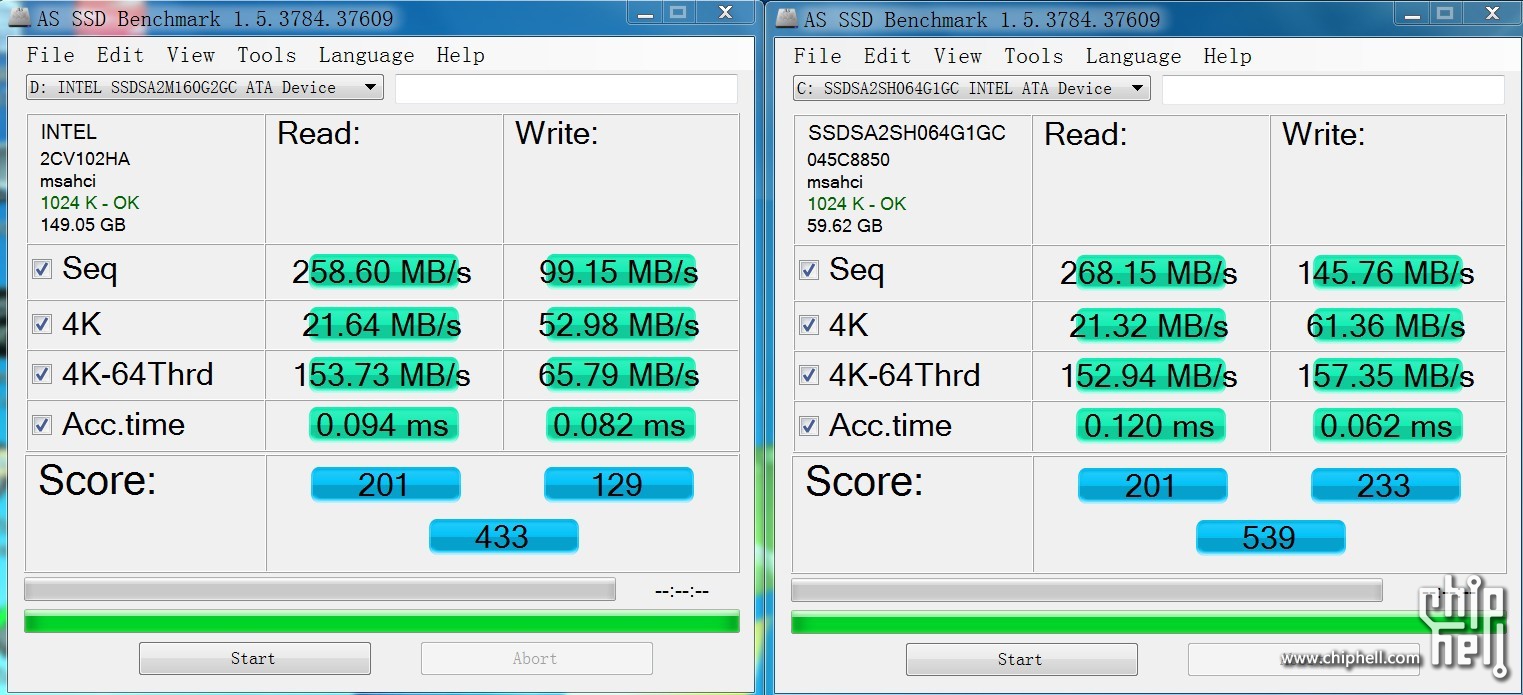This screenshot has width=1523, height=695.
Task: Click the total score 433
Action: point(503,536)
